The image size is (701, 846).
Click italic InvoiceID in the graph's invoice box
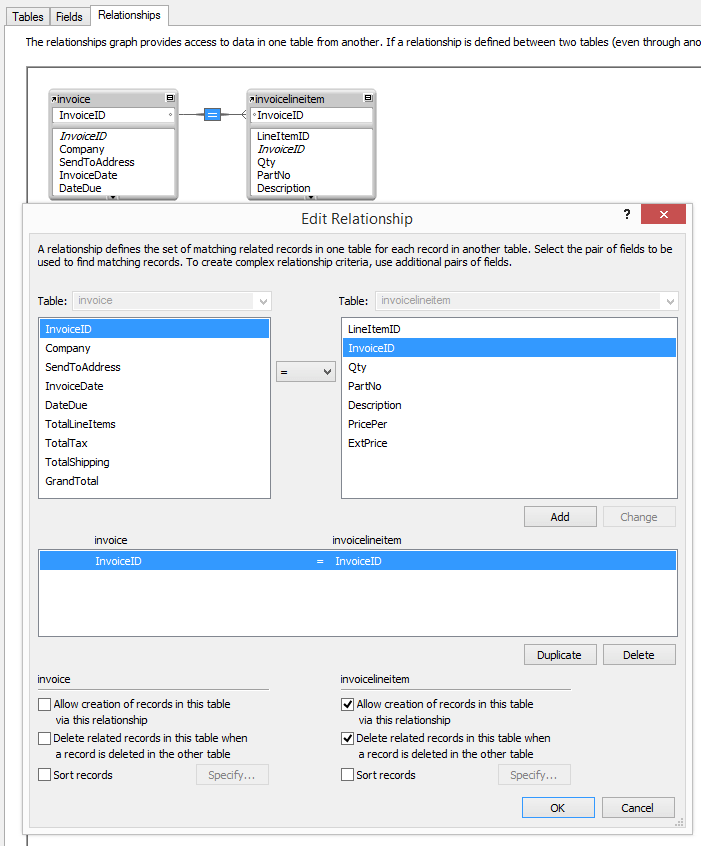pos(83,136)
